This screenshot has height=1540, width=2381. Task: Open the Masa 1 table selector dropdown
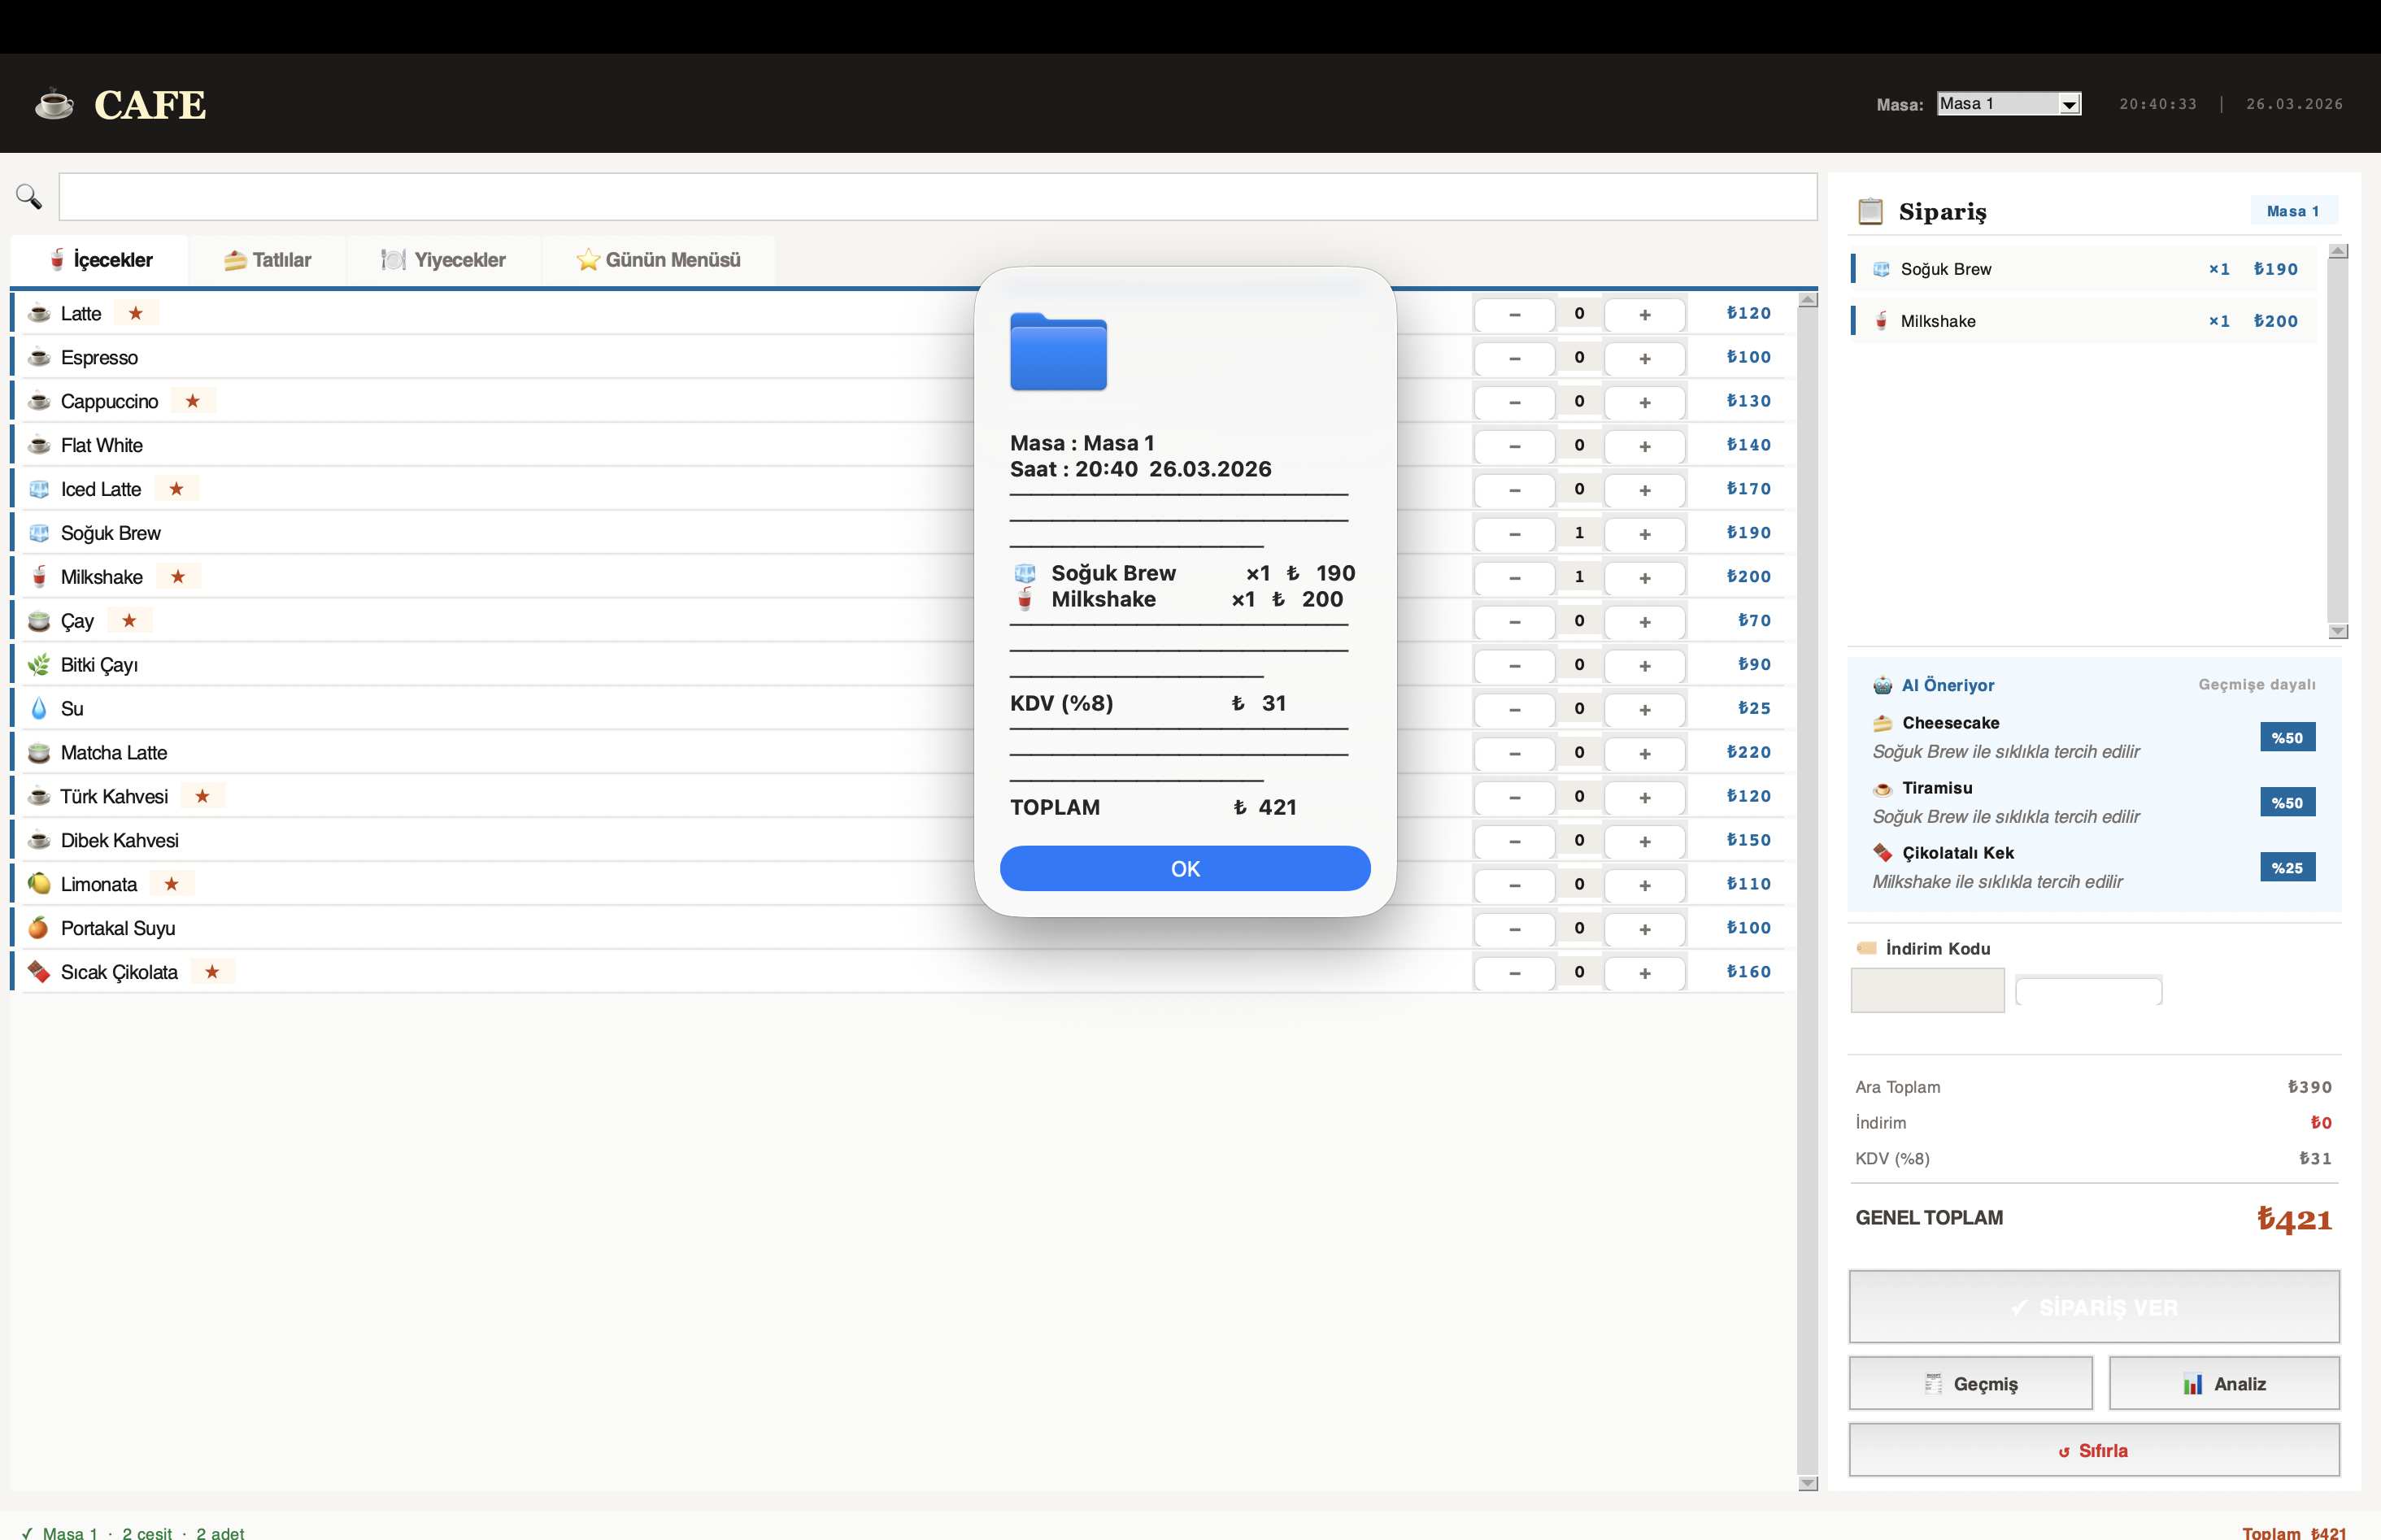click(2007, 103)
